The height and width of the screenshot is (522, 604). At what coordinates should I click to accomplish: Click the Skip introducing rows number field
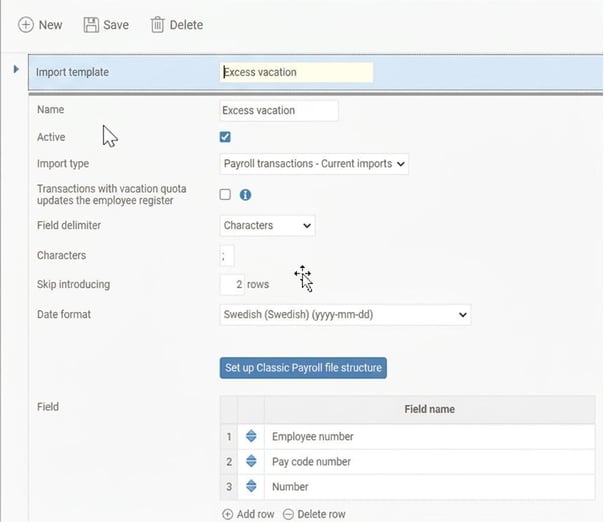coord(232,285)
